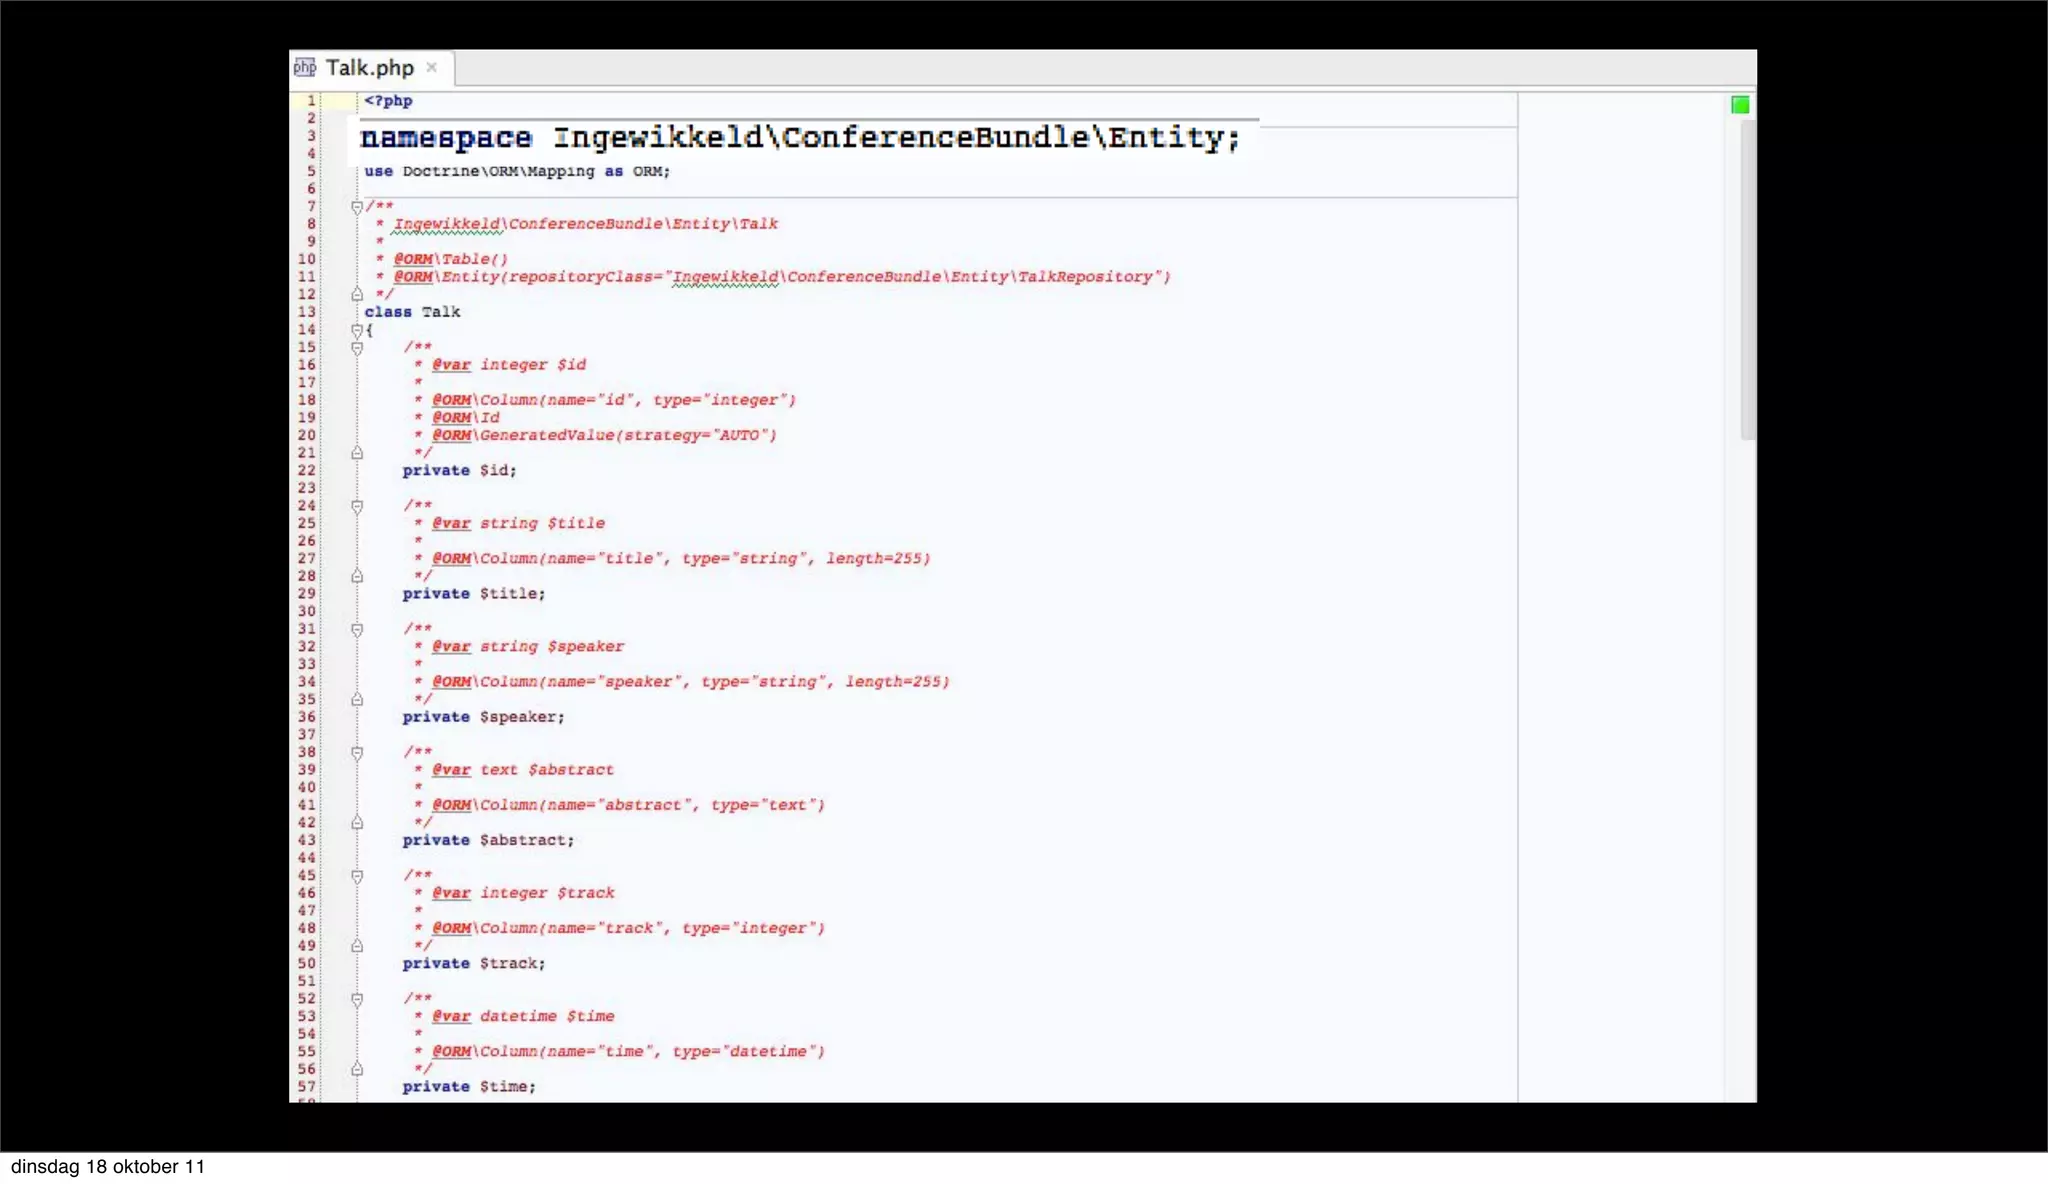Viewport: 2048px width, 1184px height.
Task: Fold the $track docblock at line 45
Action: (357, 876)
